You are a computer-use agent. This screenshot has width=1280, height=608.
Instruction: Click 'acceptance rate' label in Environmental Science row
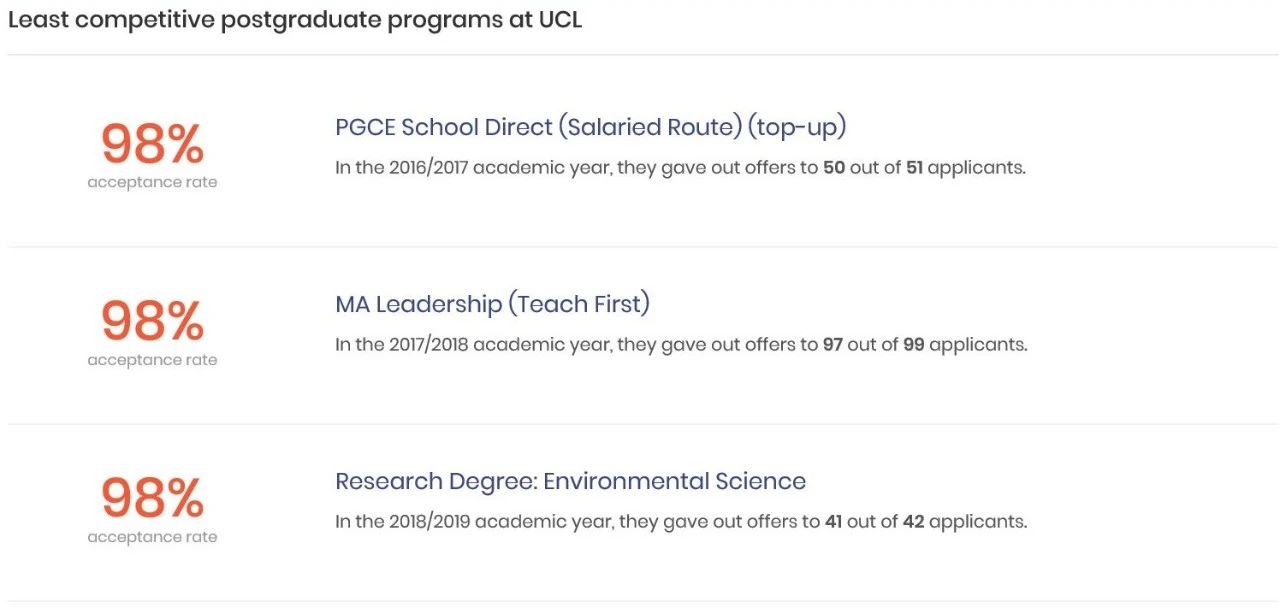coord(152,537)
